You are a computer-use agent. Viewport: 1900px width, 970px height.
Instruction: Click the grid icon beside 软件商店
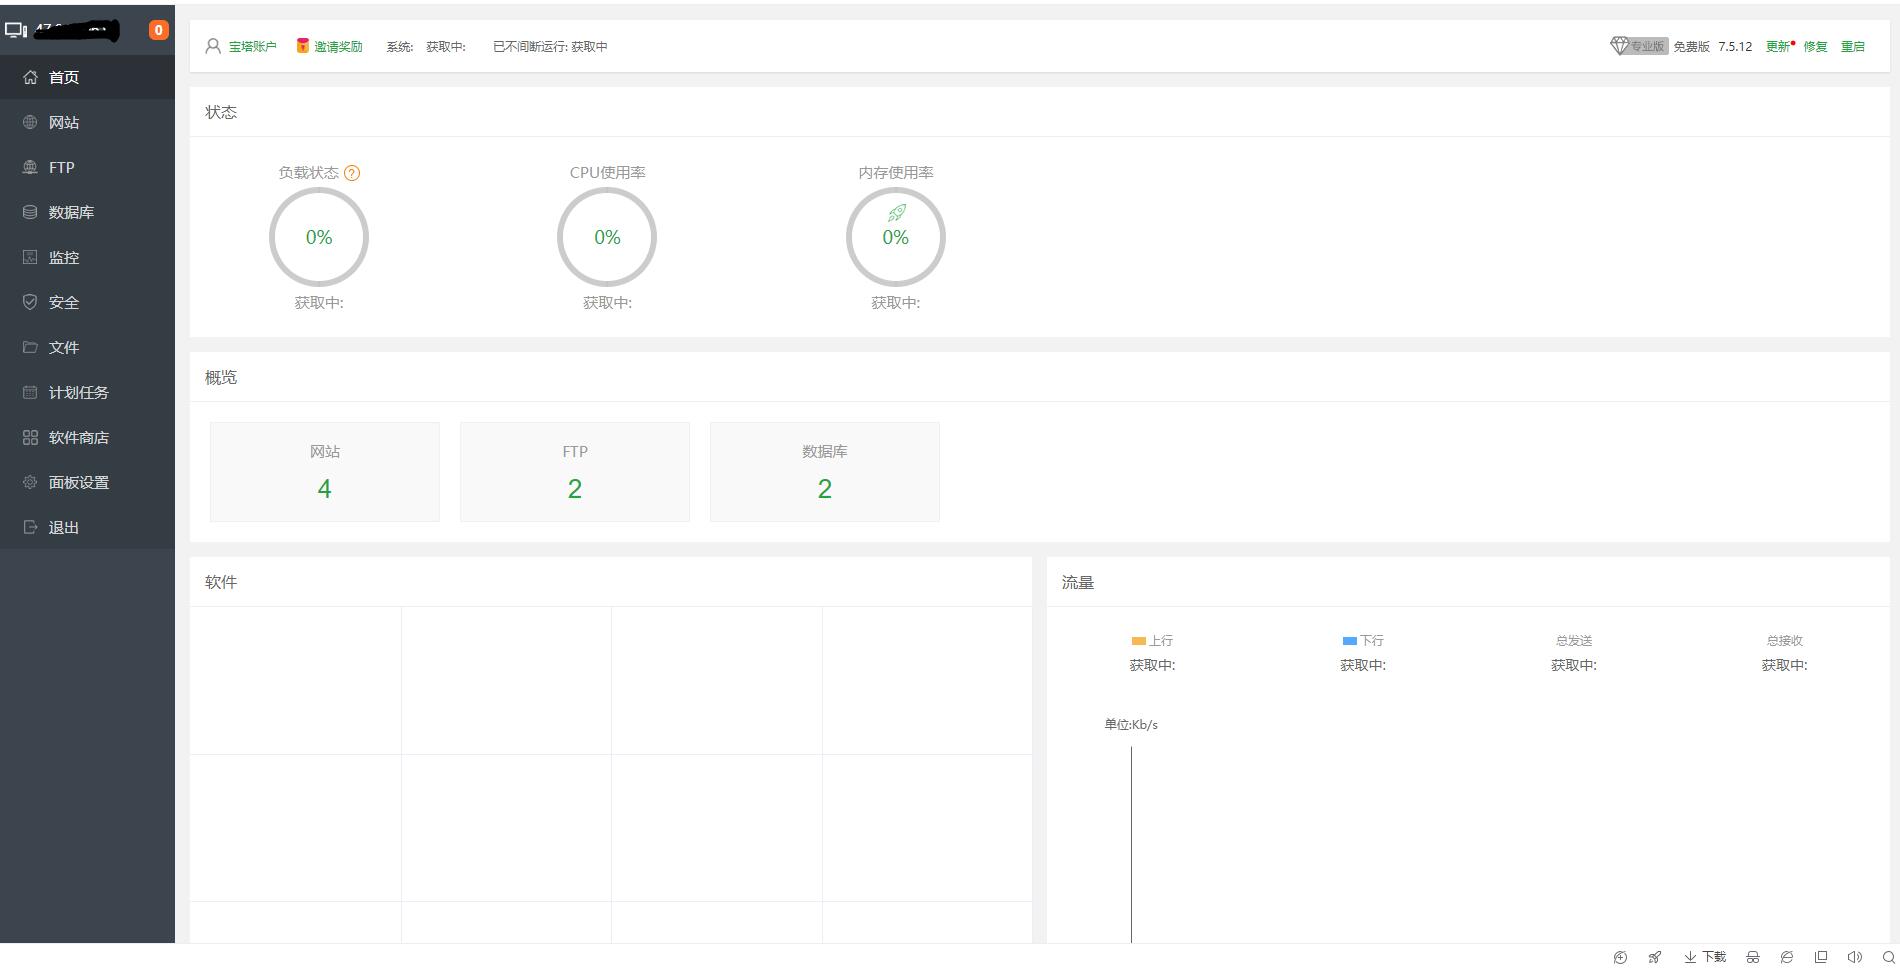[30, 437]
